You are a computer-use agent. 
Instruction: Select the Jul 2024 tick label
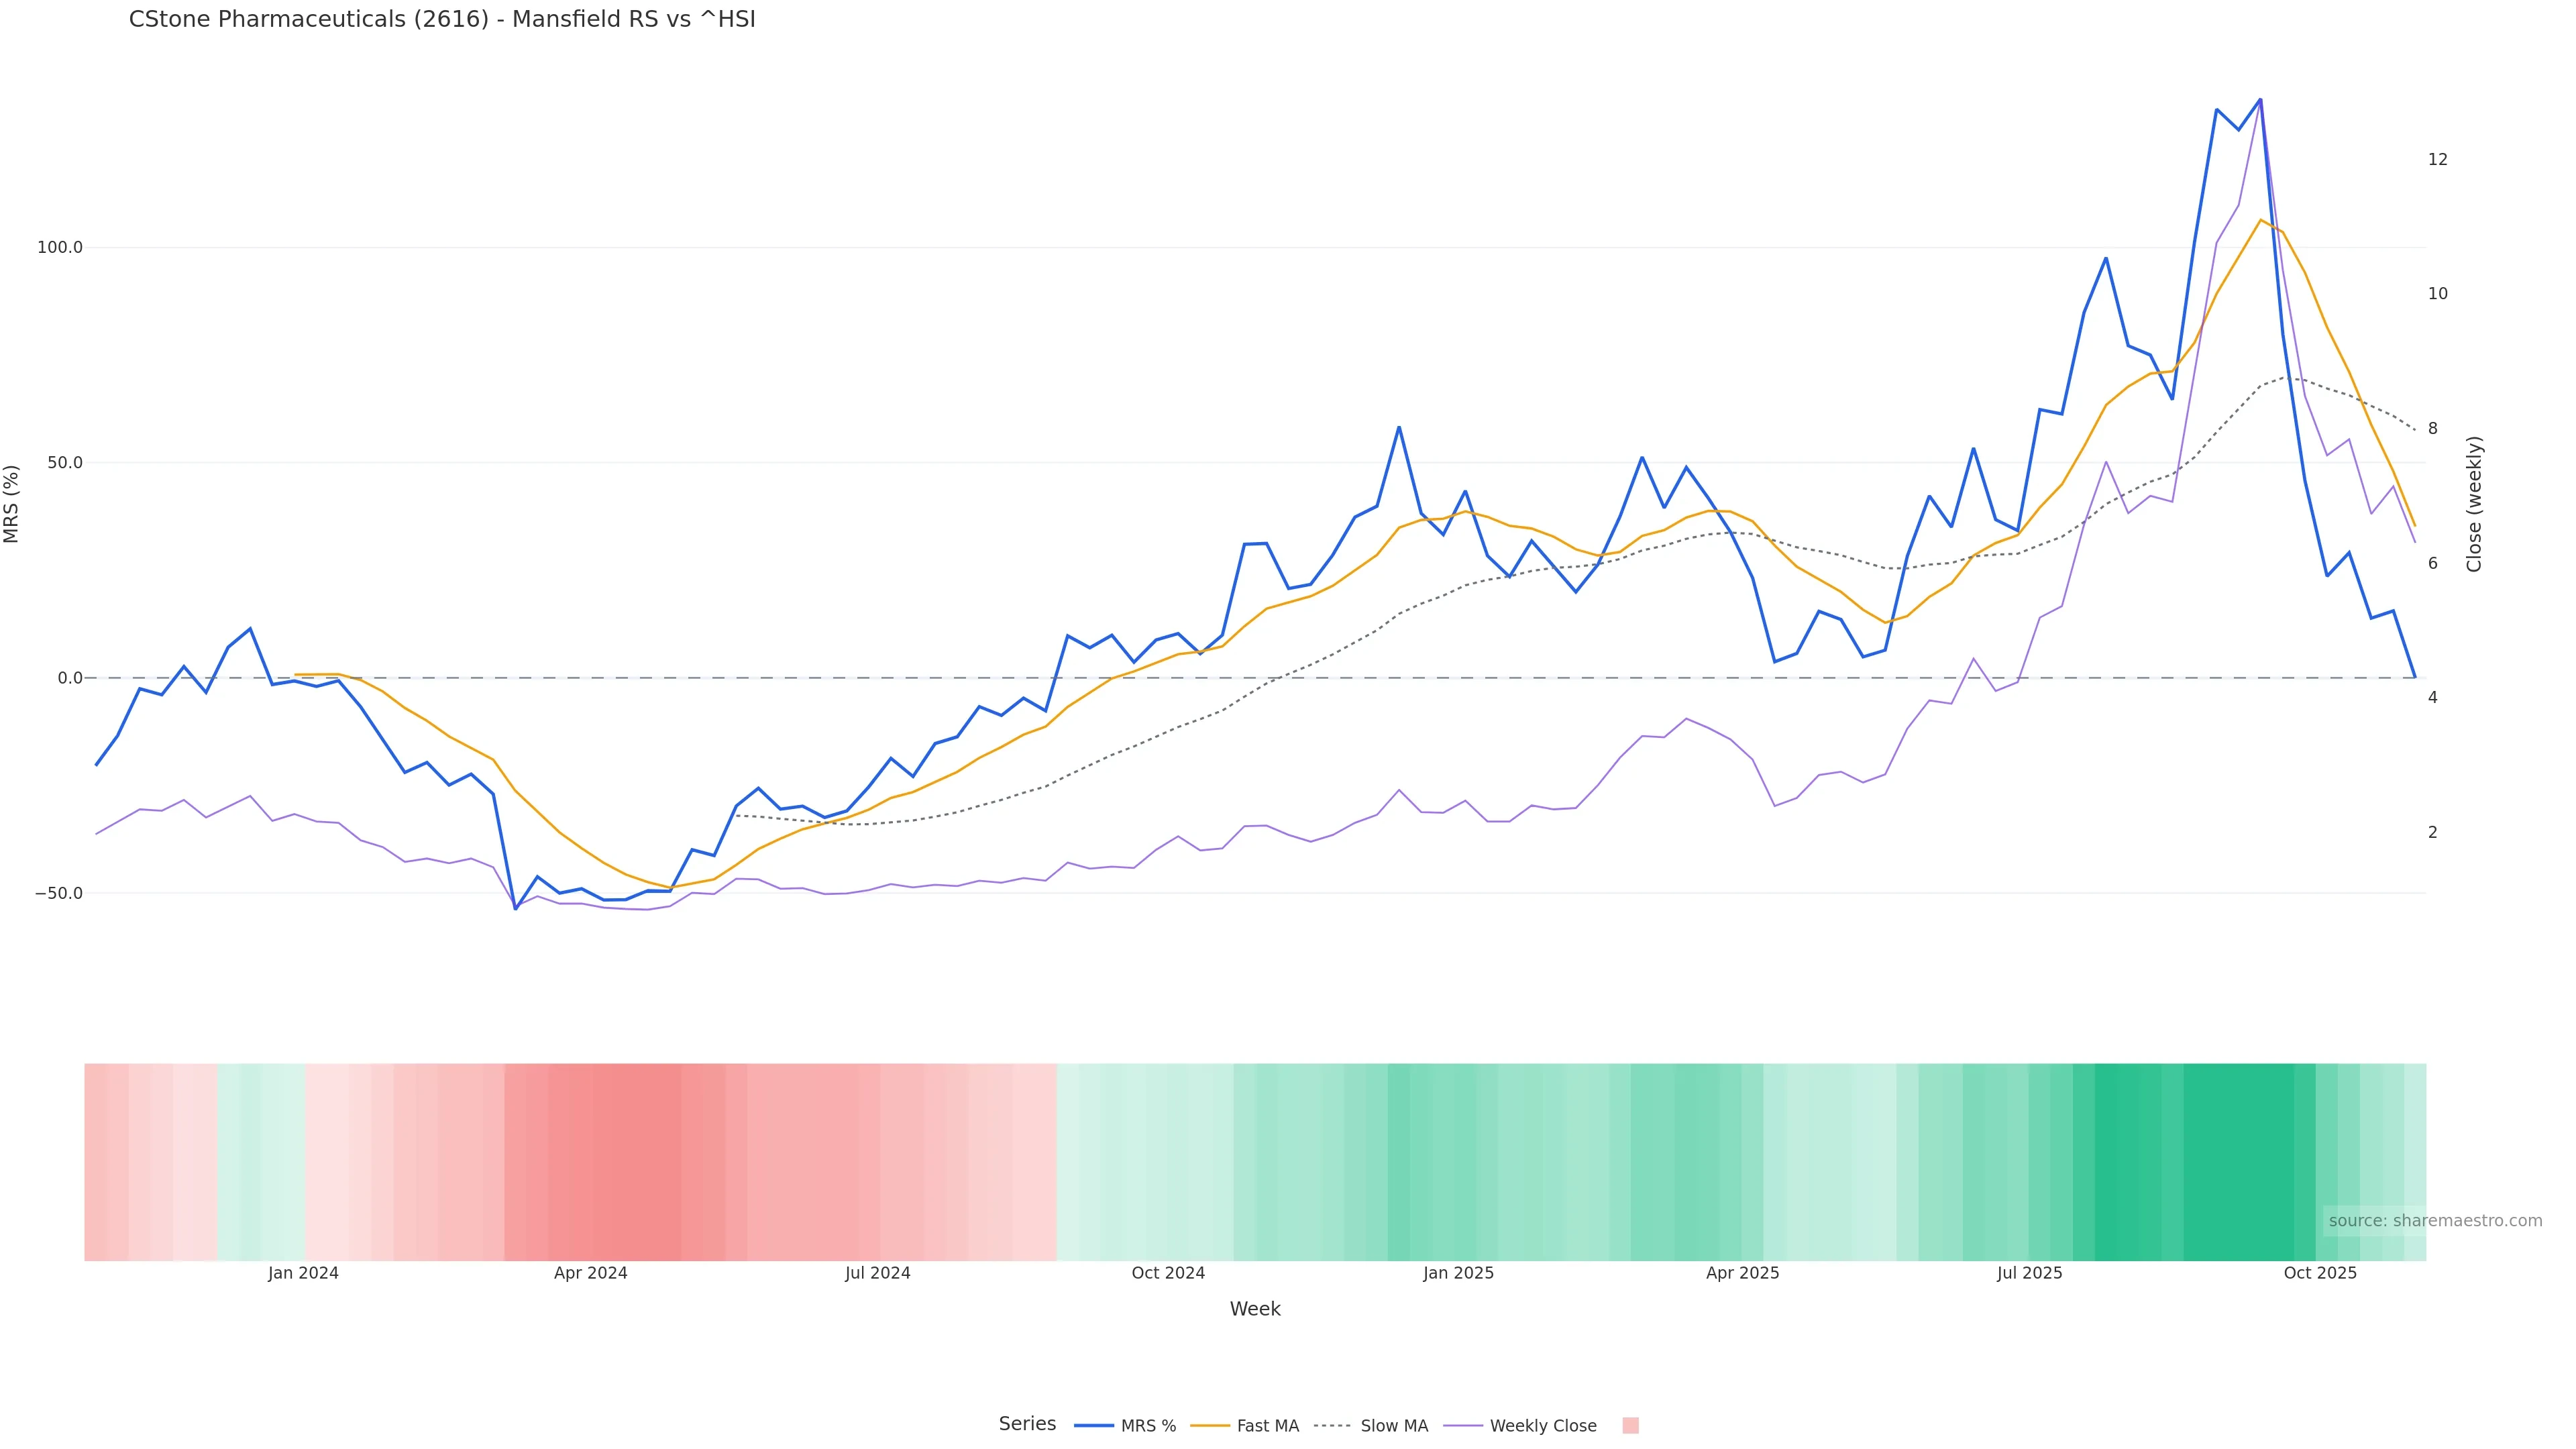coord(878,1273)
